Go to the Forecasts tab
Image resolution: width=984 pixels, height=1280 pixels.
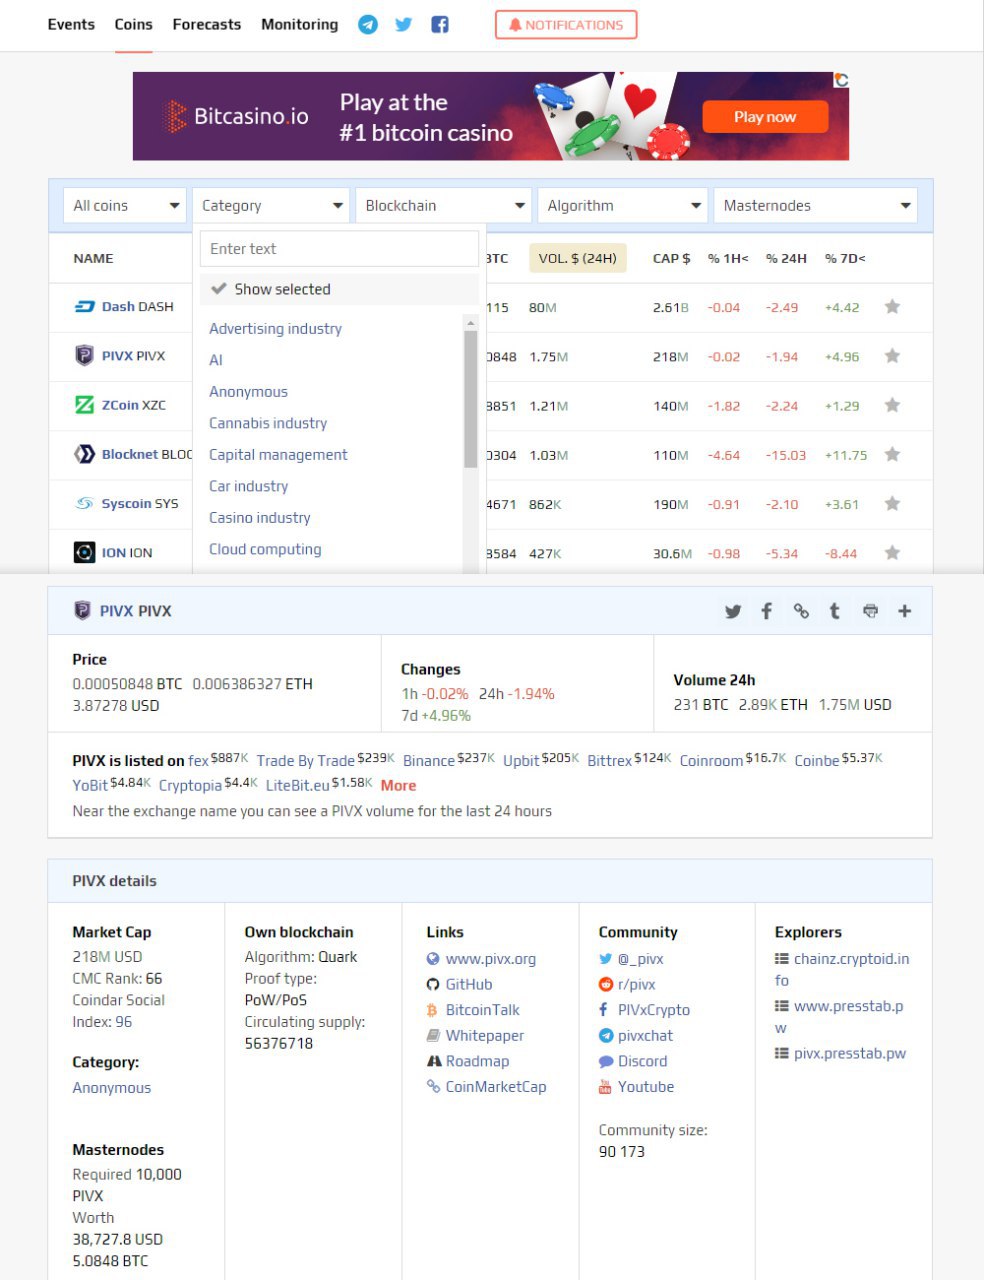(206, 25)
